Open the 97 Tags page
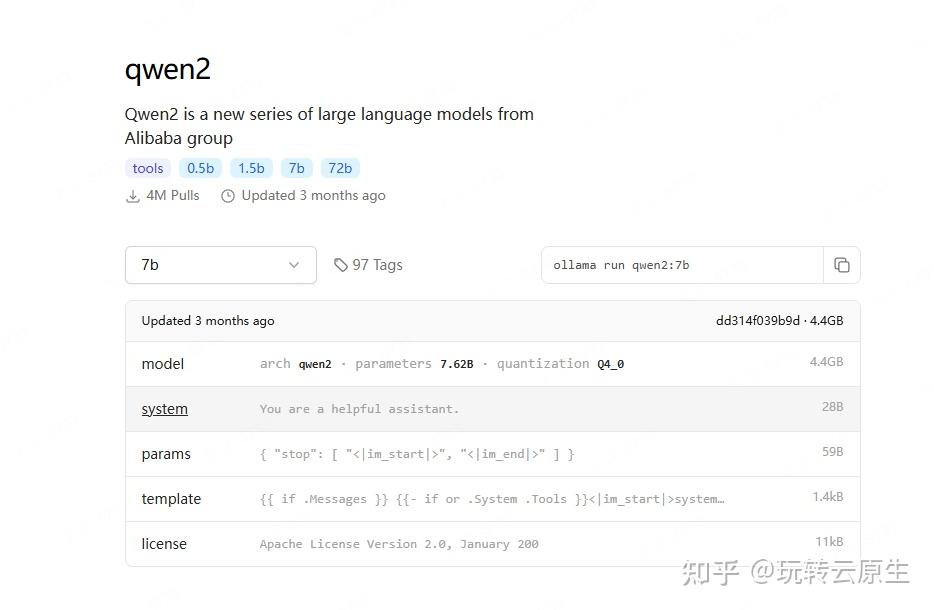Viewport: 934px width, 610px height. [x=378, y=264]
